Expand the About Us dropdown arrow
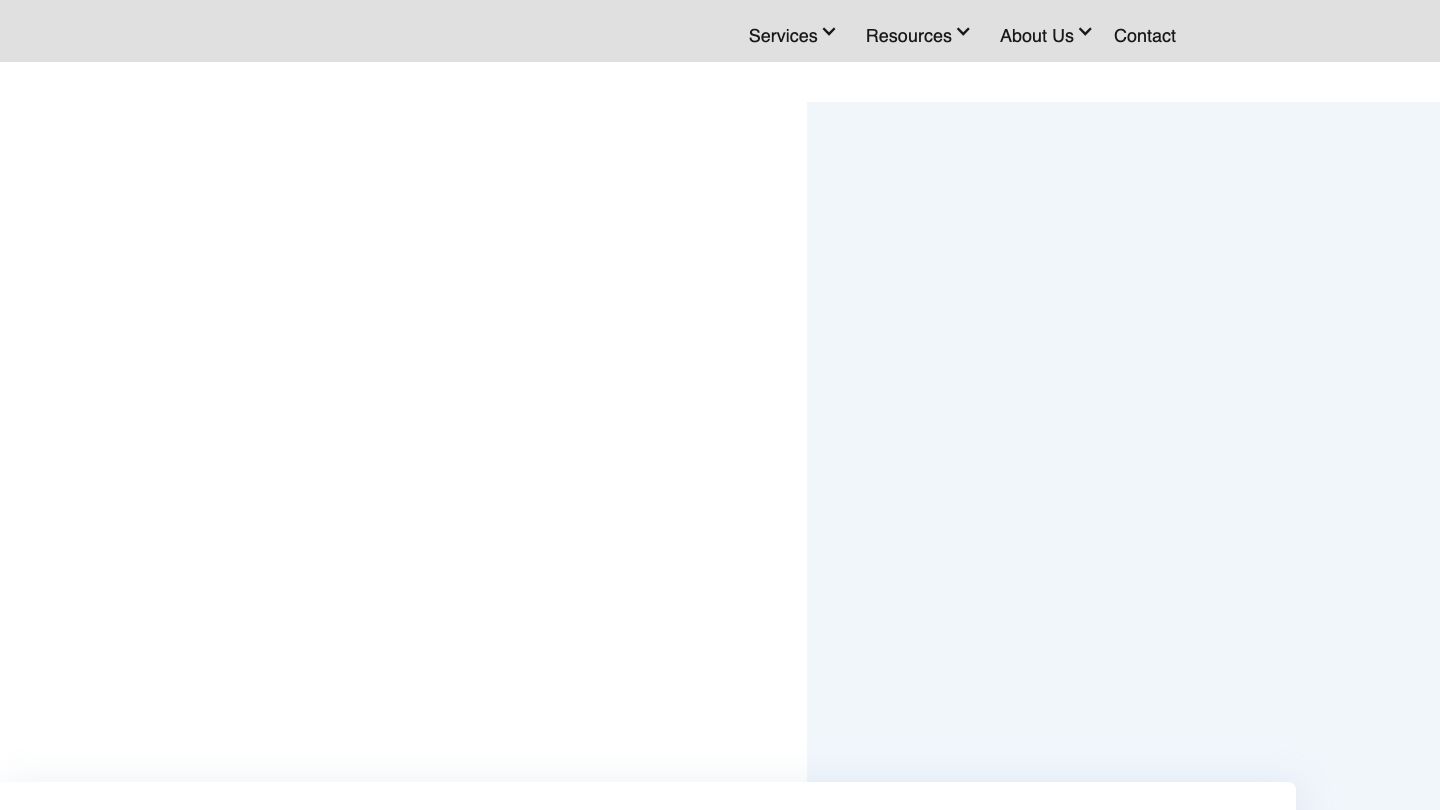 coord(1085,32)
